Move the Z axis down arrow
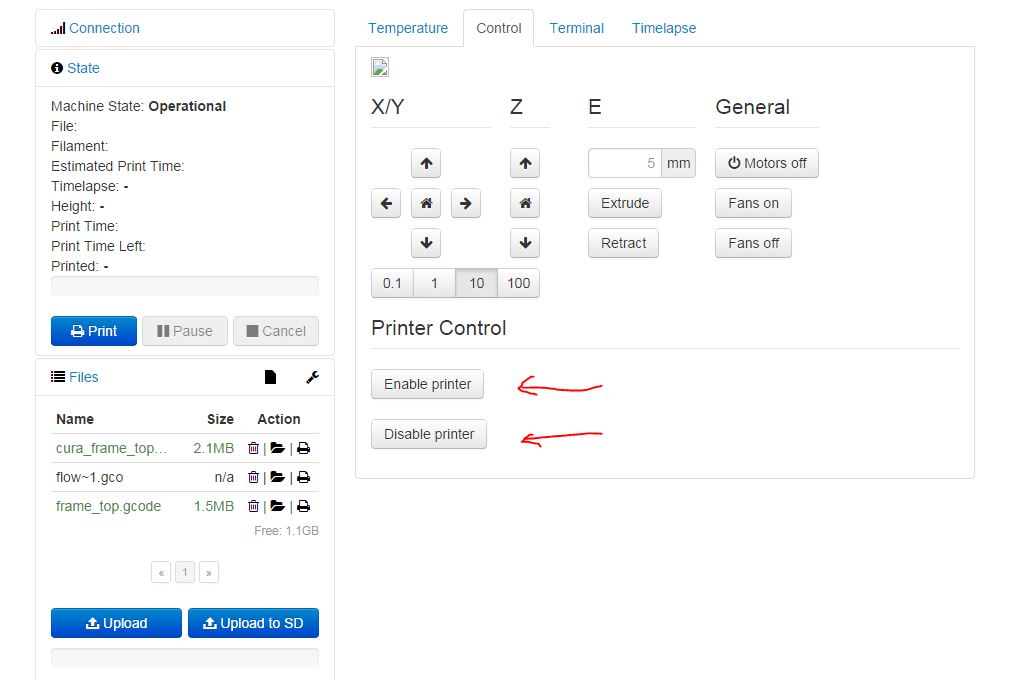The width and height of the screenshot is (1019, 680). pyautogui.click(x=525, y=243)
